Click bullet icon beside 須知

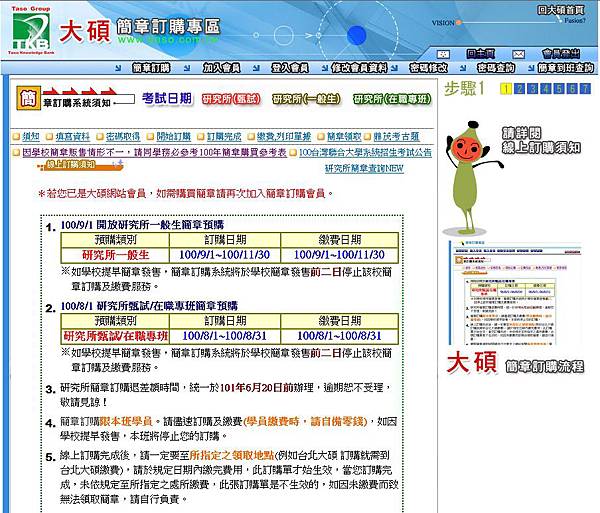tap(16, 137)
